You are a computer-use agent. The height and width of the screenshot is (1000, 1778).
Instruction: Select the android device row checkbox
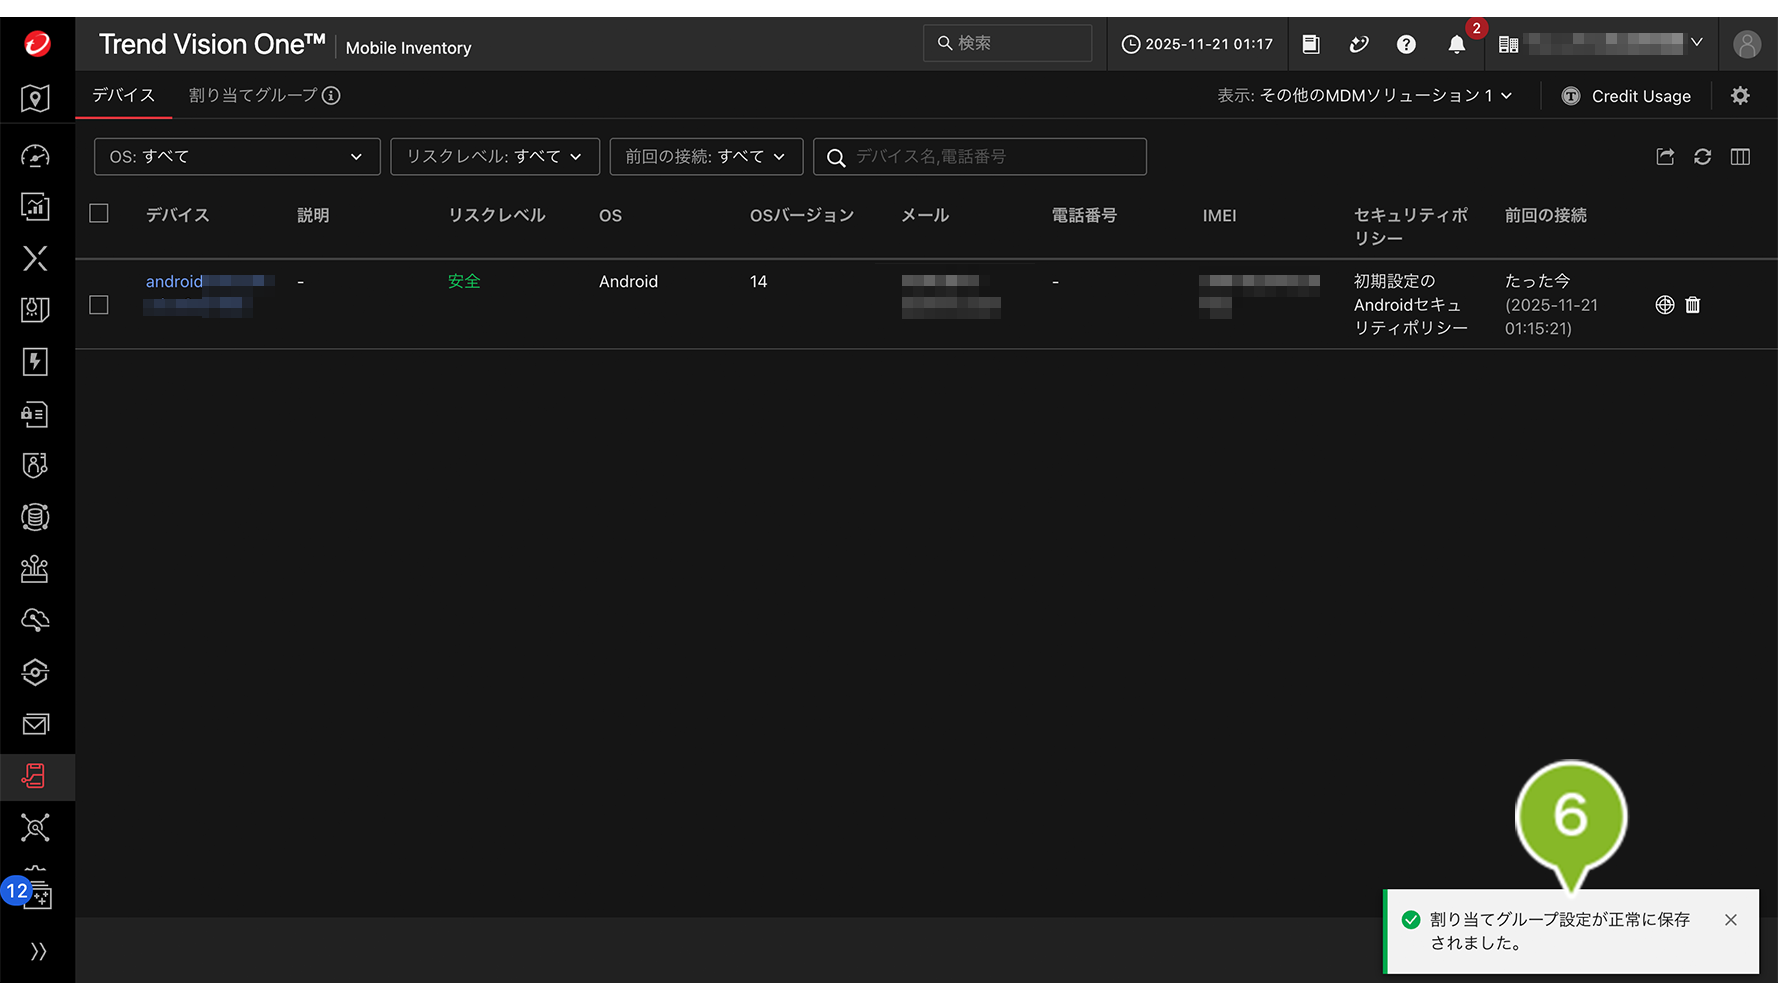(99, 305)
